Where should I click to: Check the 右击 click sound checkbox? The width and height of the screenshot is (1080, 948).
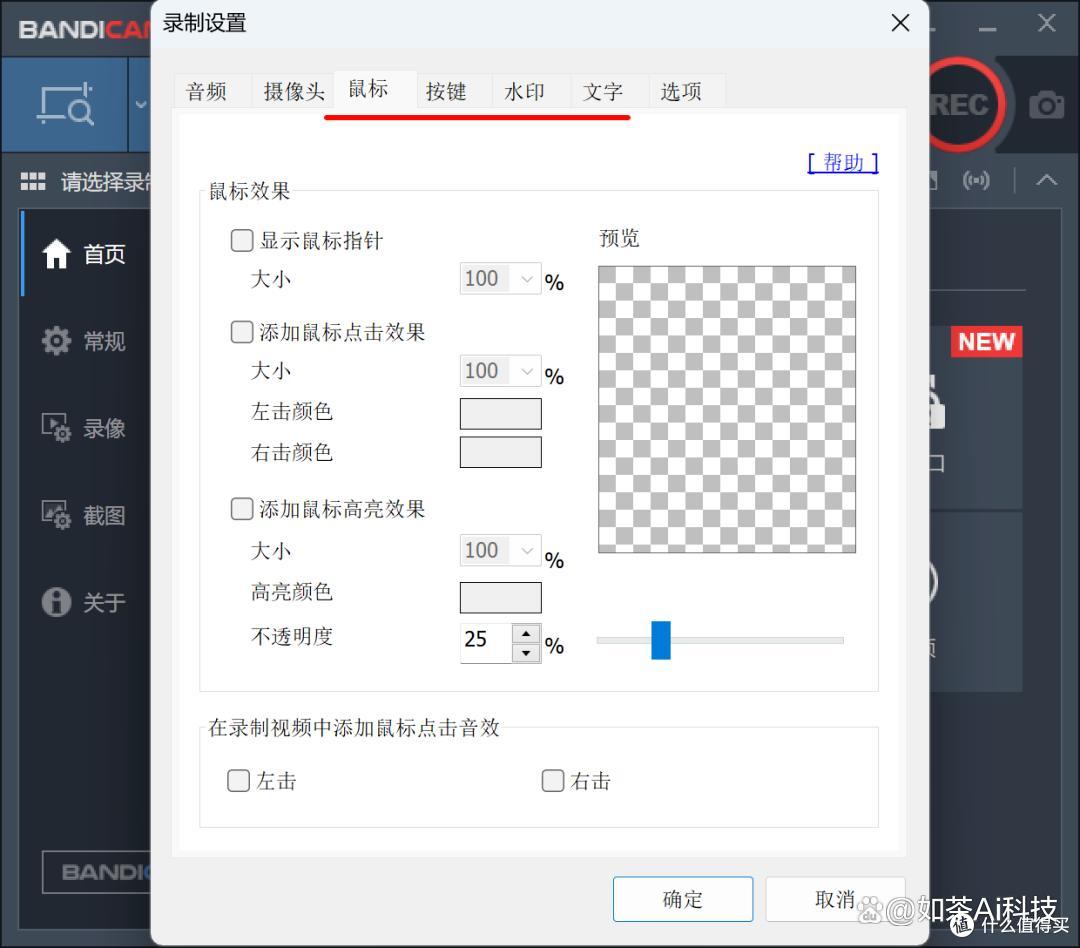(x=553, y=781)
